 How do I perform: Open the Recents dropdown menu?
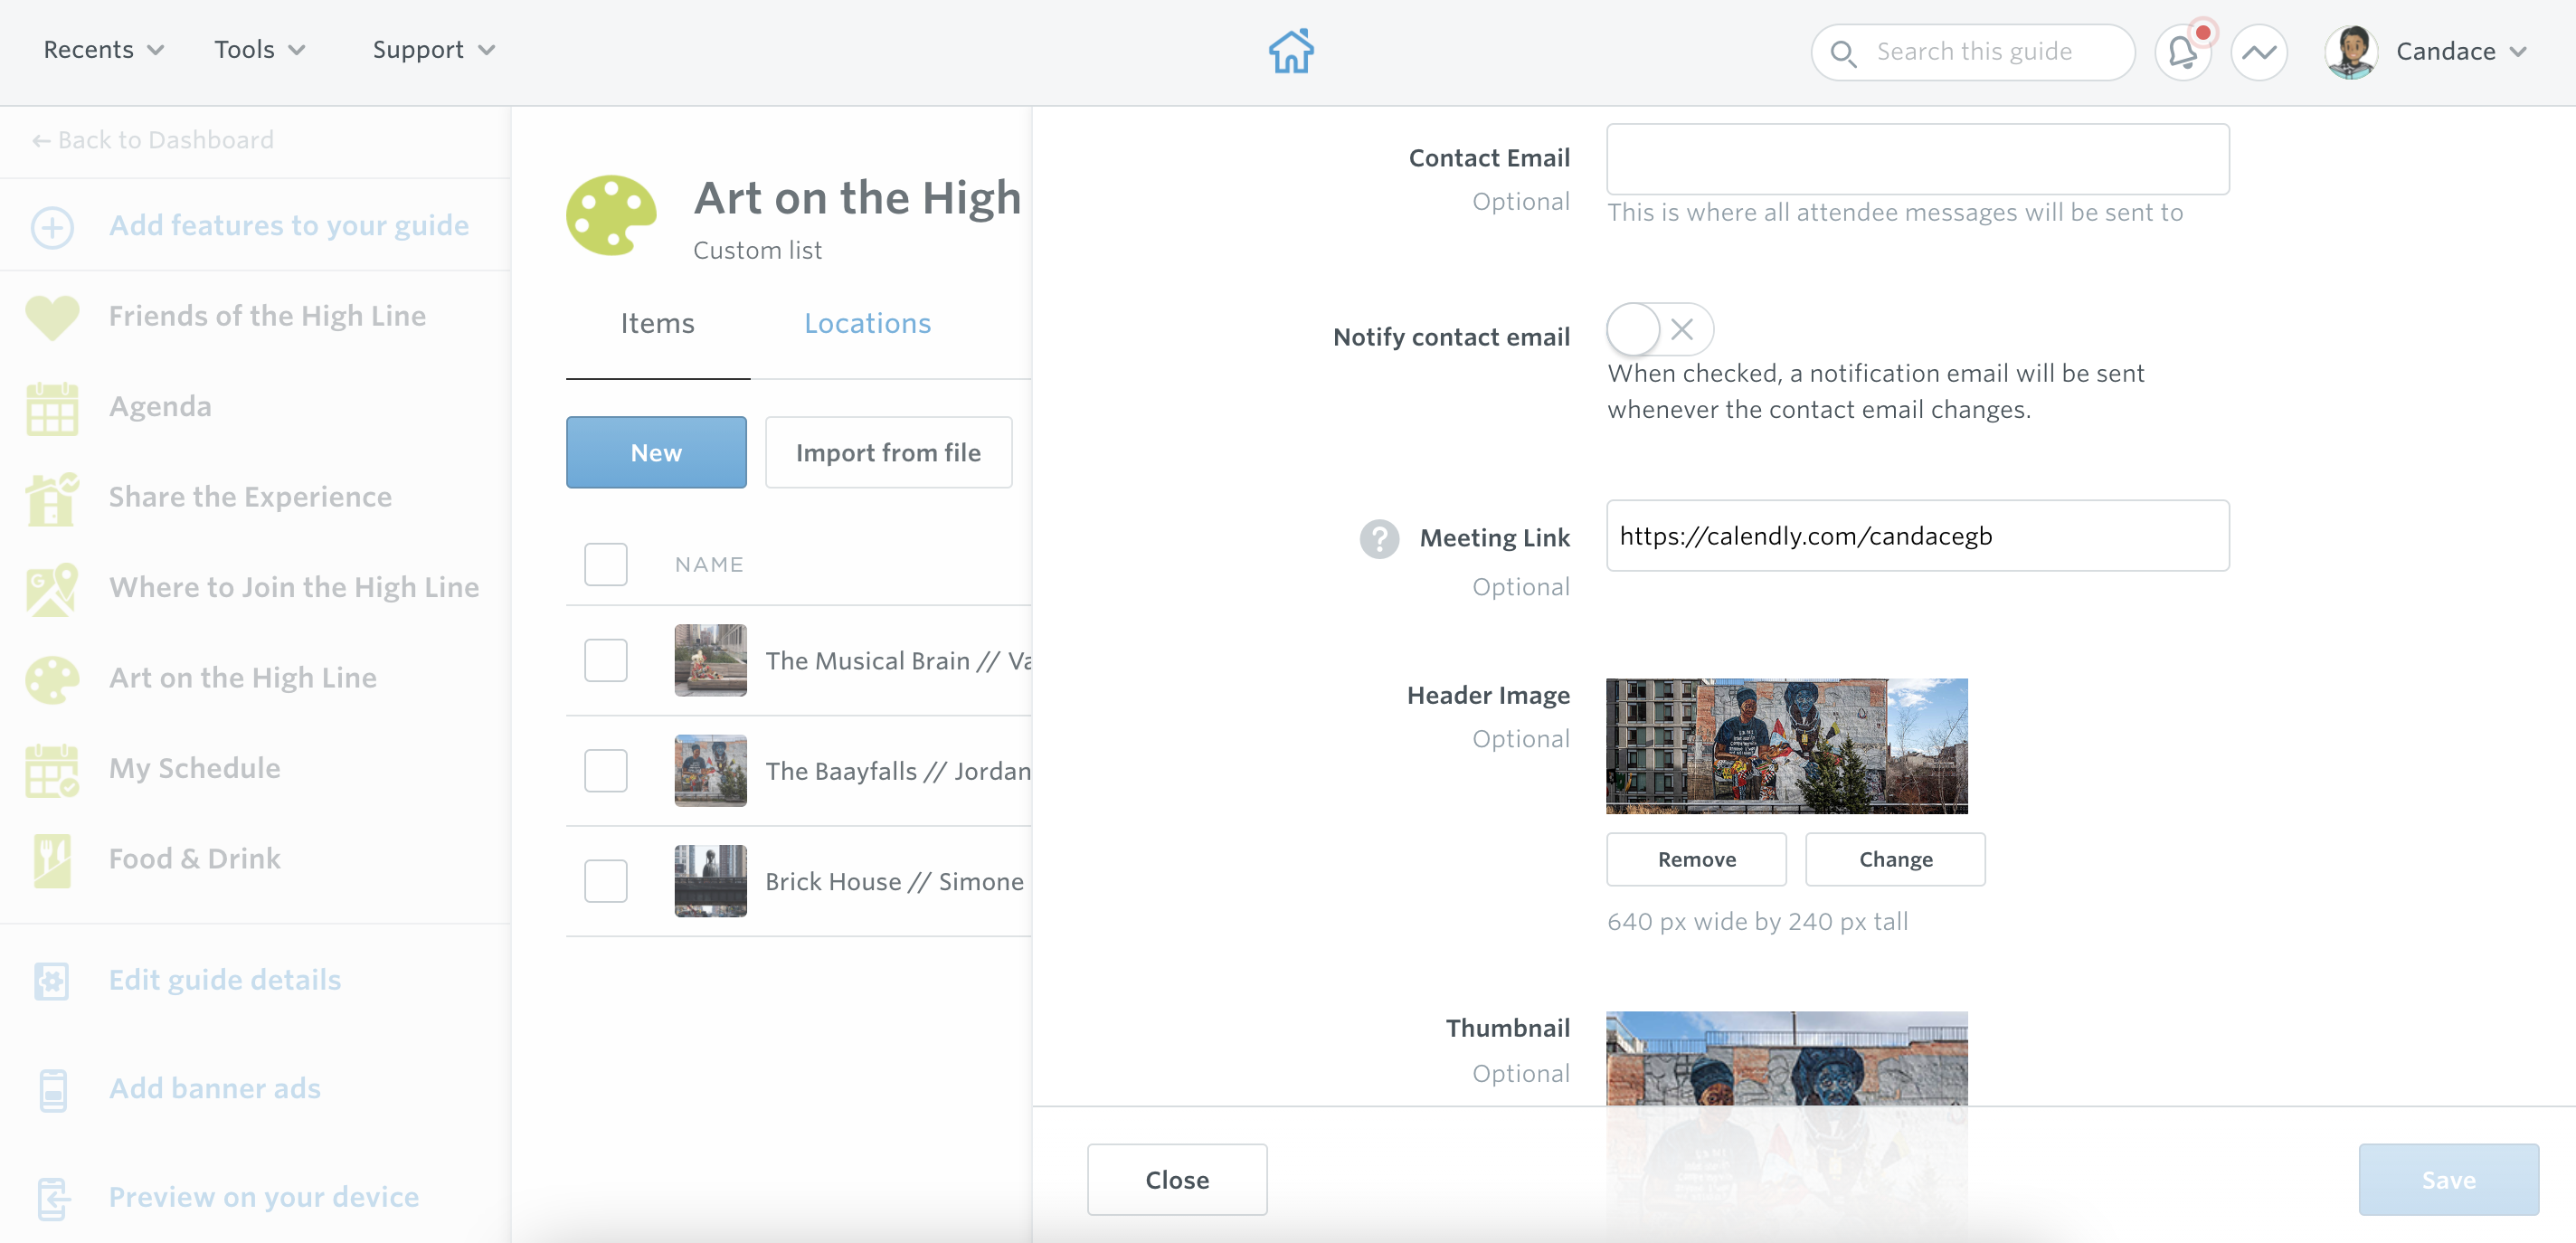point(103,50)
